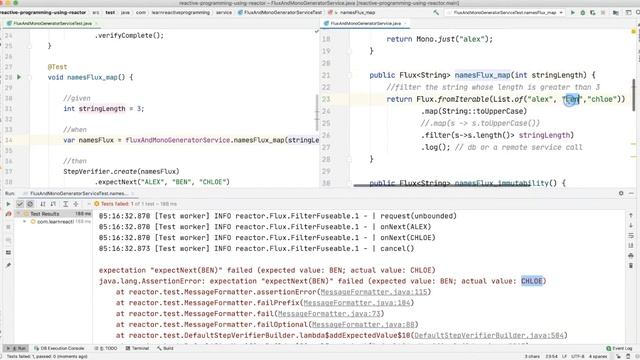
Task: Debug the selected configuration
Action: [x=583, y=13]
